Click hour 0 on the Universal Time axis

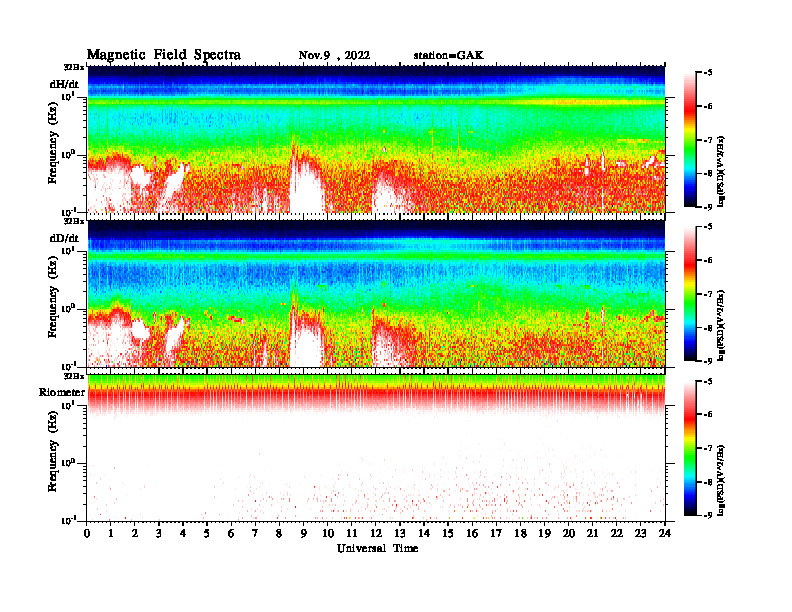[x=87, y=533]
